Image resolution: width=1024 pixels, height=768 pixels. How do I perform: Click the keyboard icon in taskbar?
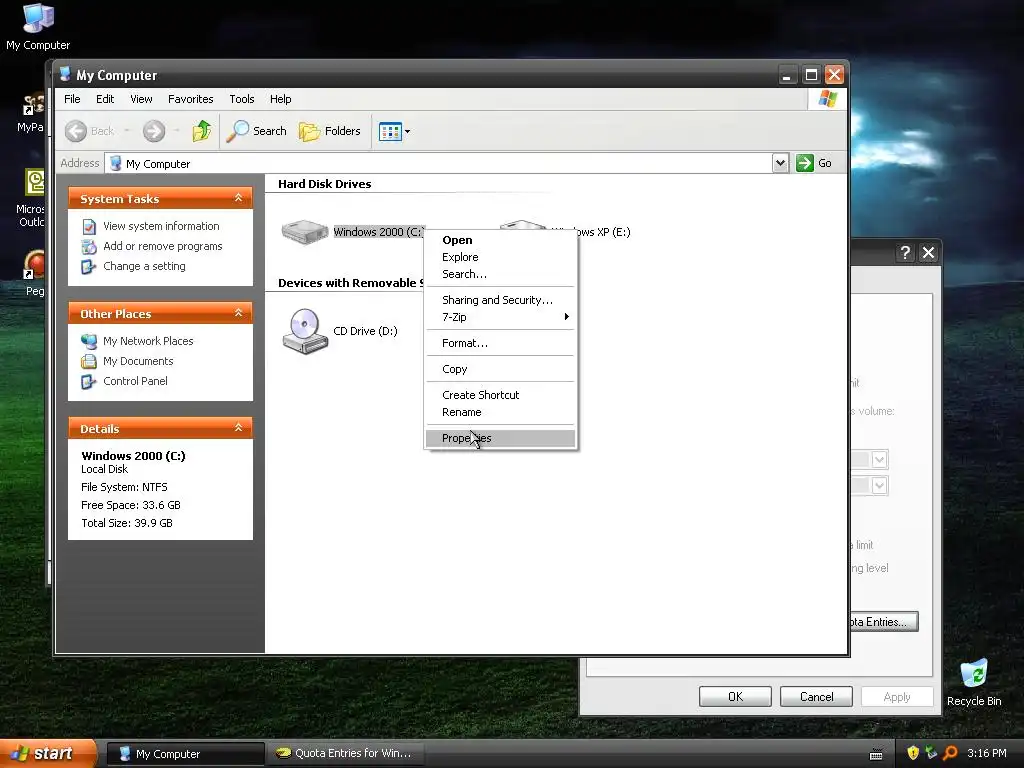[876, 754]
